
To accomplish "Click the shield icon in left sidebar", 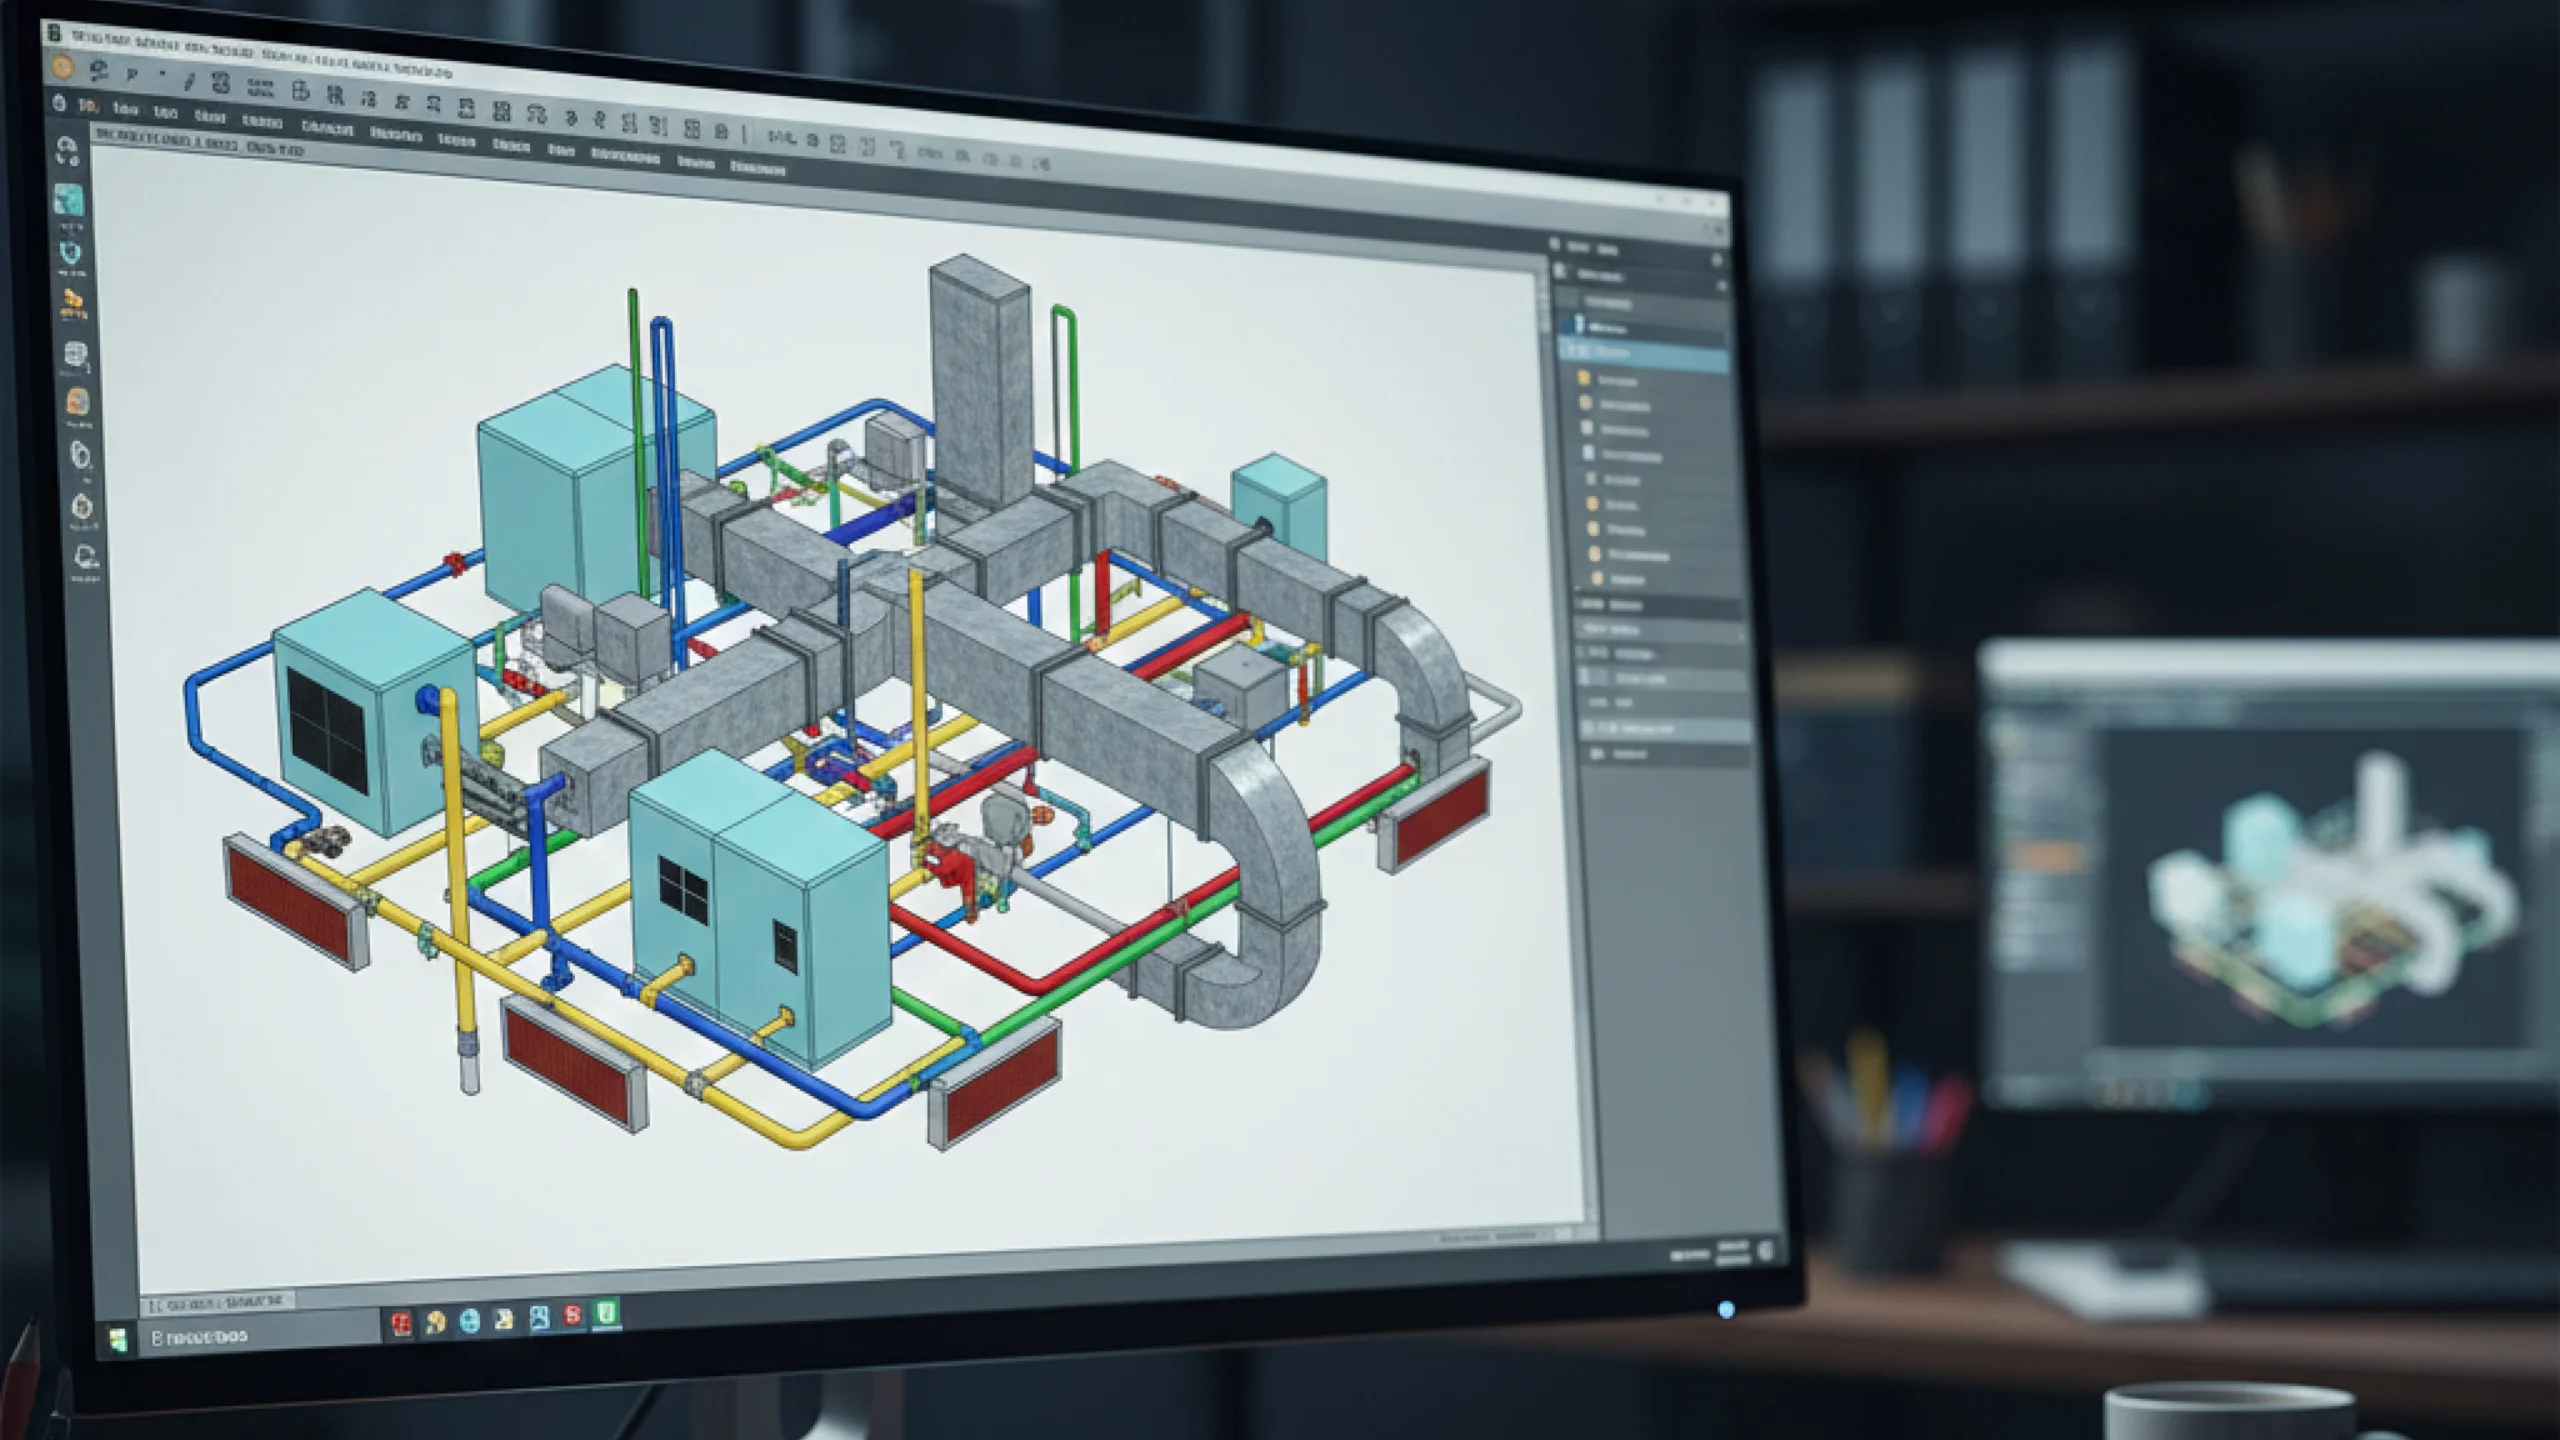I will (x=70, y=253).
